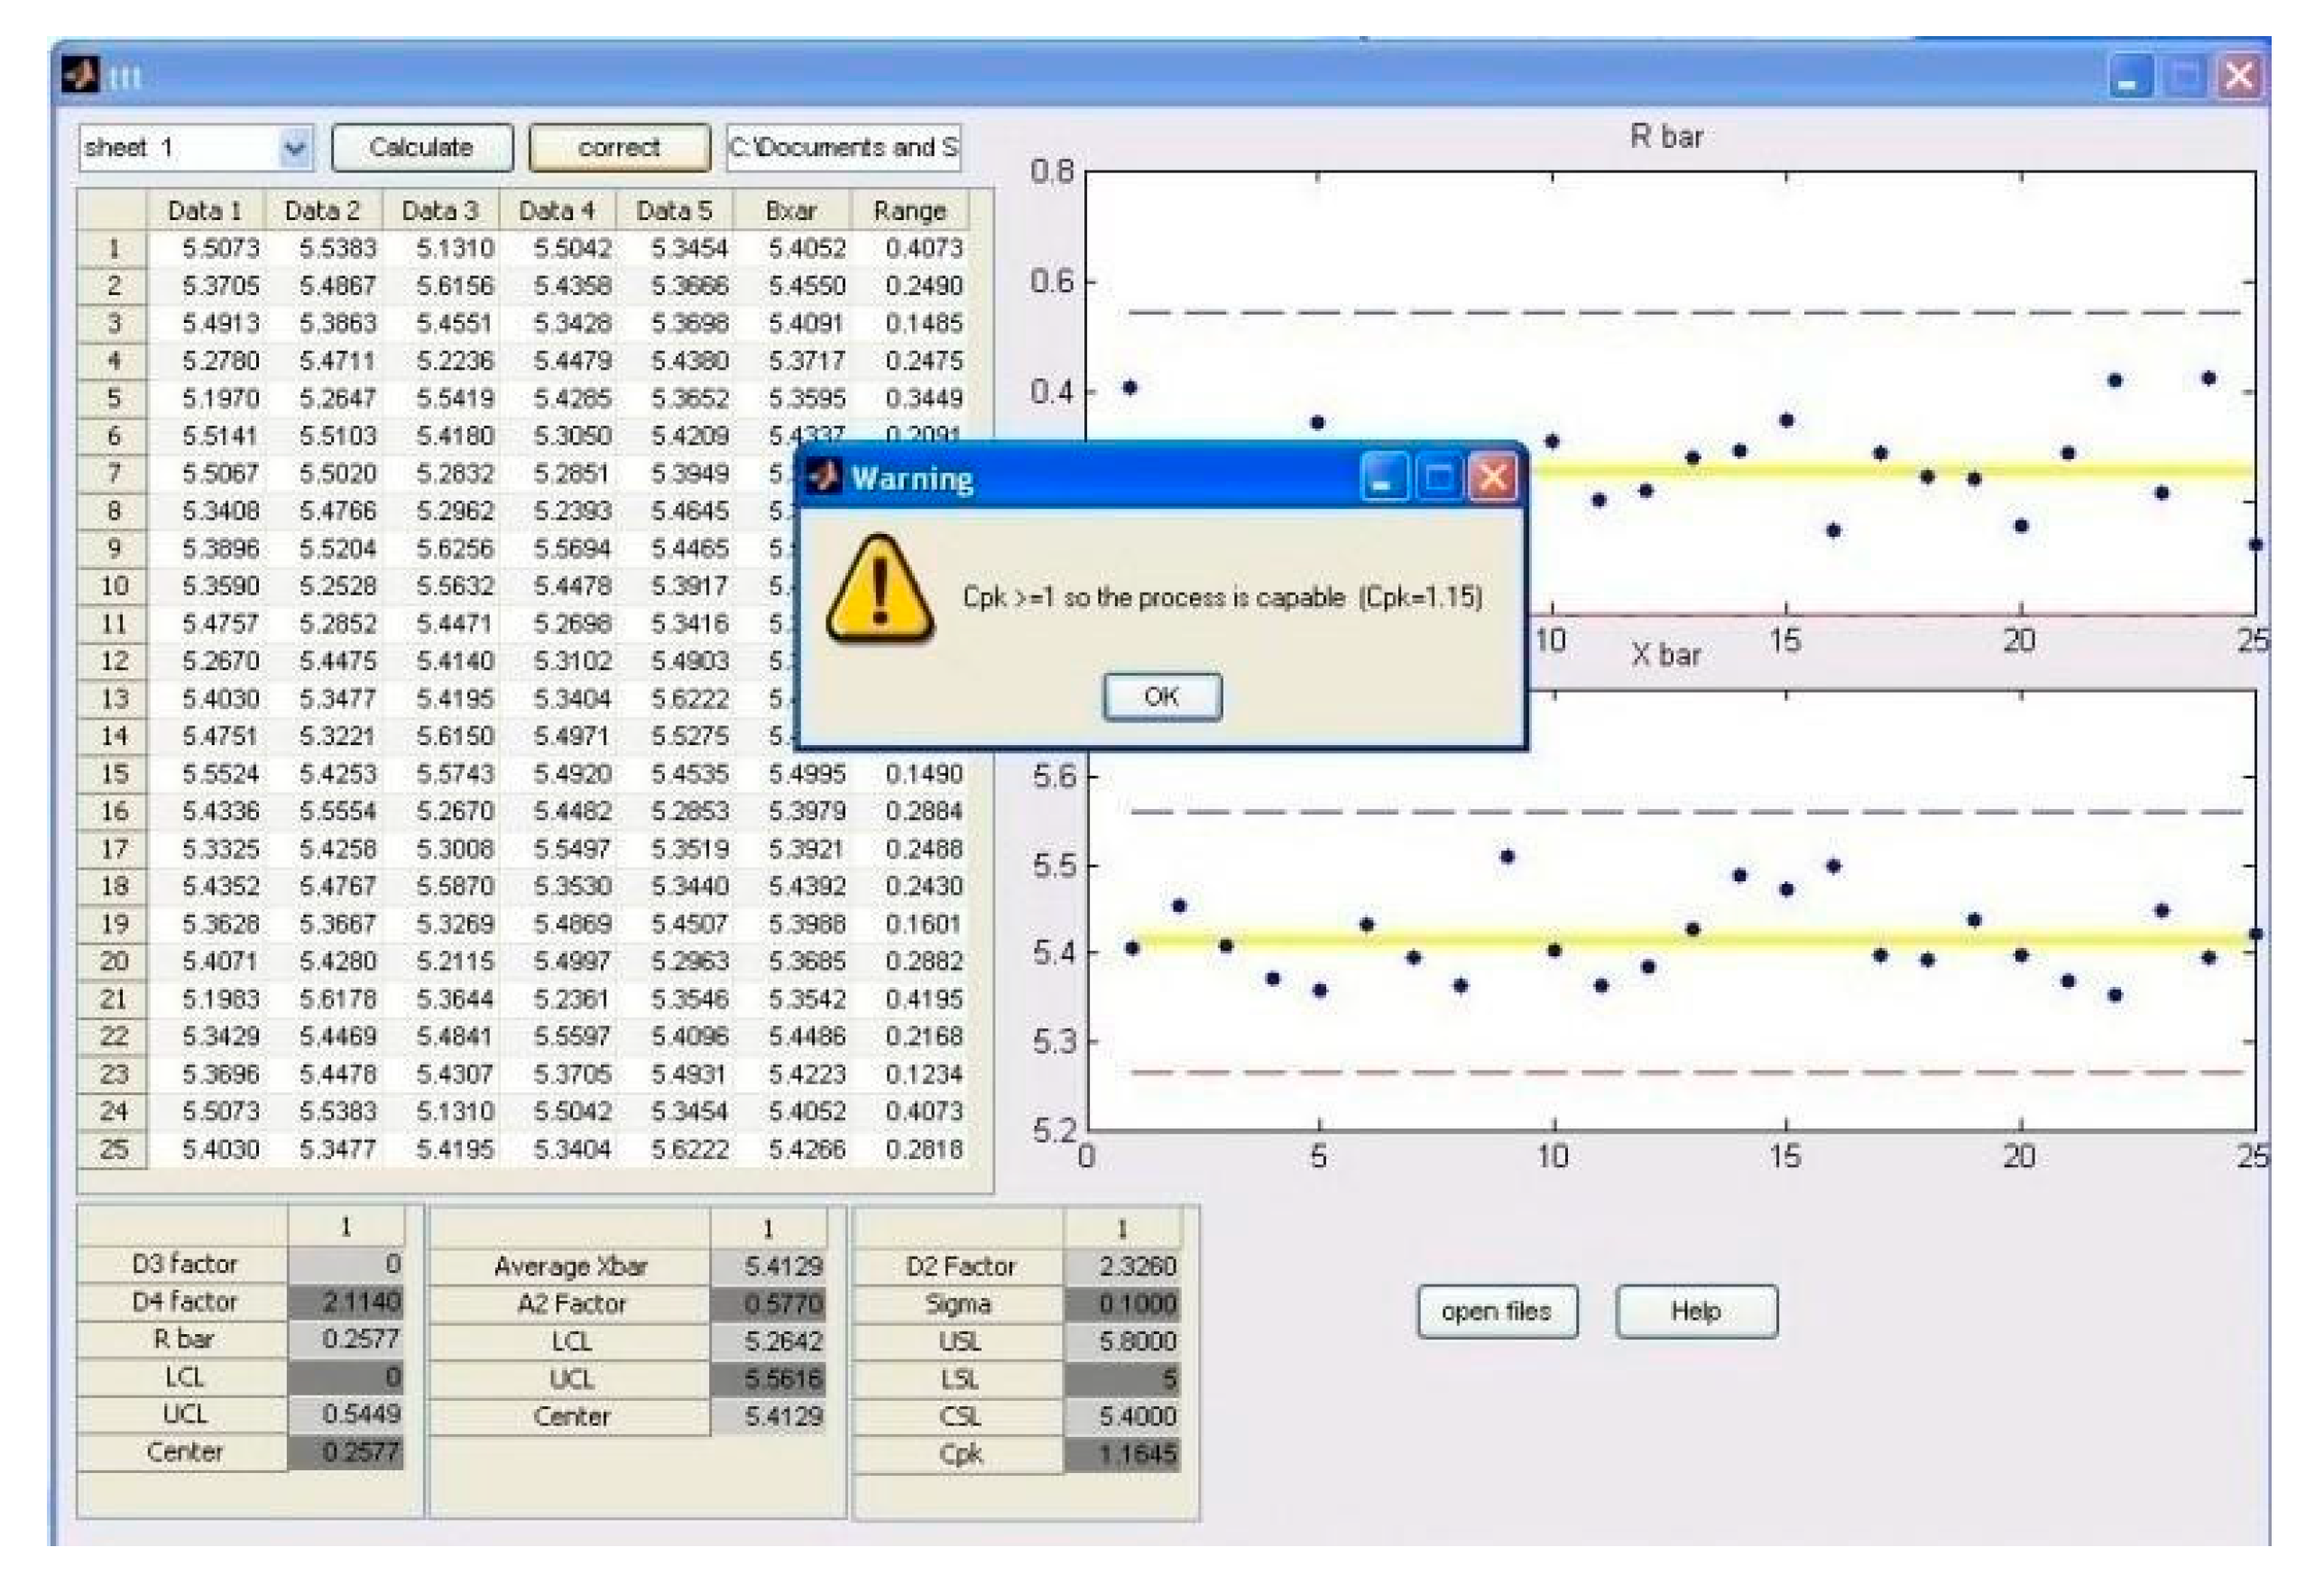This screenshot has height=1584, width=2324.
Task: Click the yellow warning triangle icon
Action: click(880, 590)
